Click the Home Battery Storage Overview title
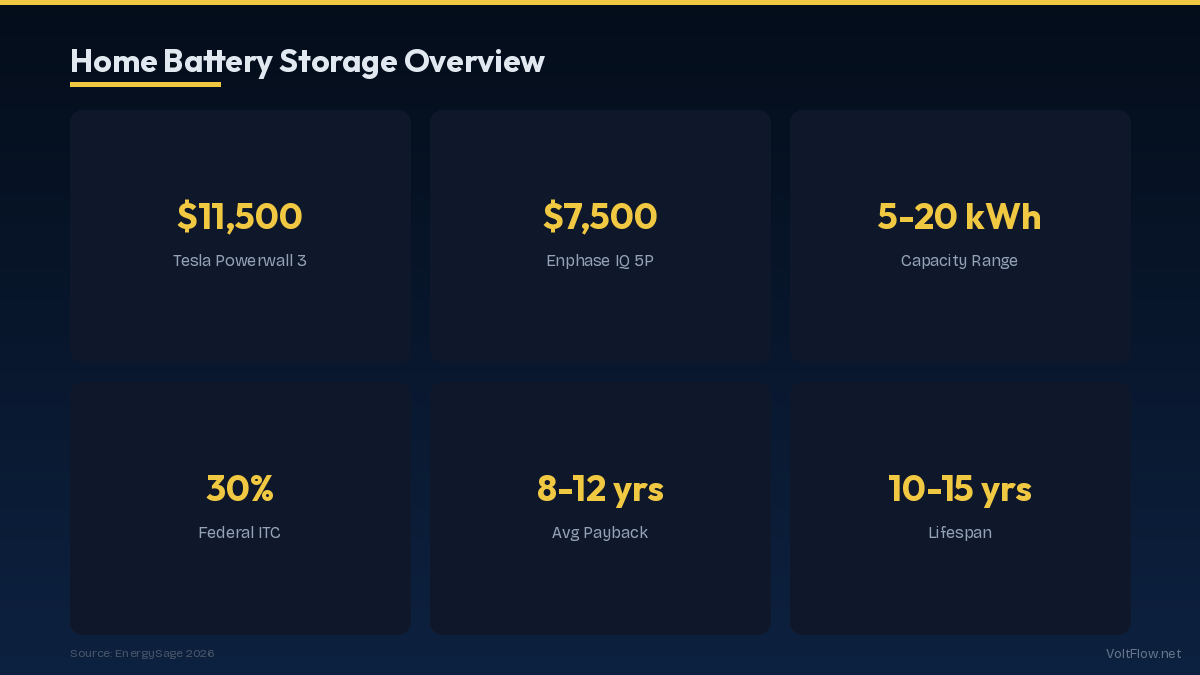 (307, 61)
